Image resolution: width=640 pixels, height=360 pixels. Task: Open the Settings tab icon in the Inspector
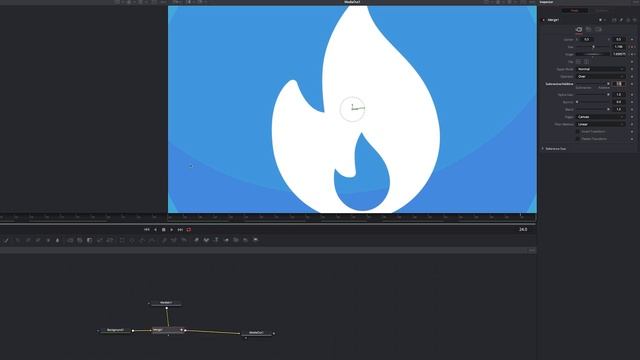tap(598, 29)
